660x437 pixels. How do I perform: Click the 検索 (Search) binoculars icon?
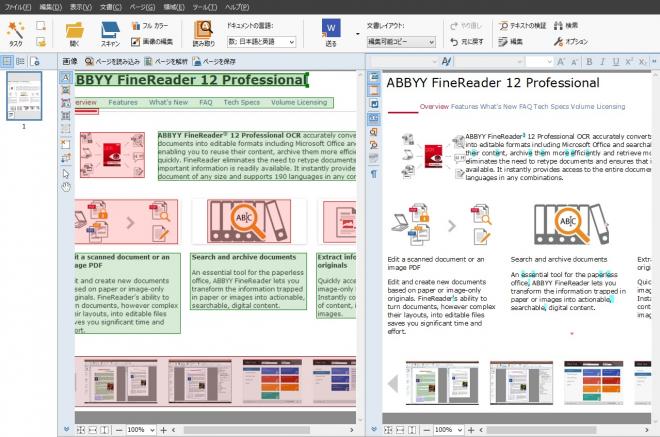point(566,26)
